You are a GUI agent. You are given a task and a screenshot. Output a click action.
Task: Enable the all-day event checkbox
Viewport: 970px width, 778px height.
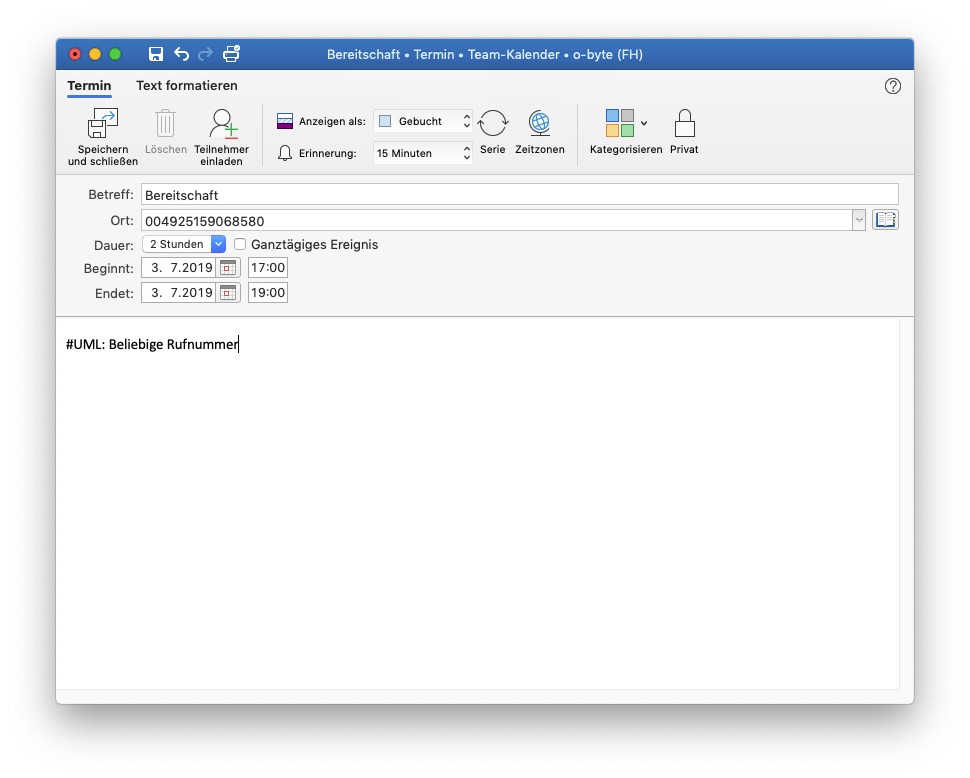tap(240, 244)
